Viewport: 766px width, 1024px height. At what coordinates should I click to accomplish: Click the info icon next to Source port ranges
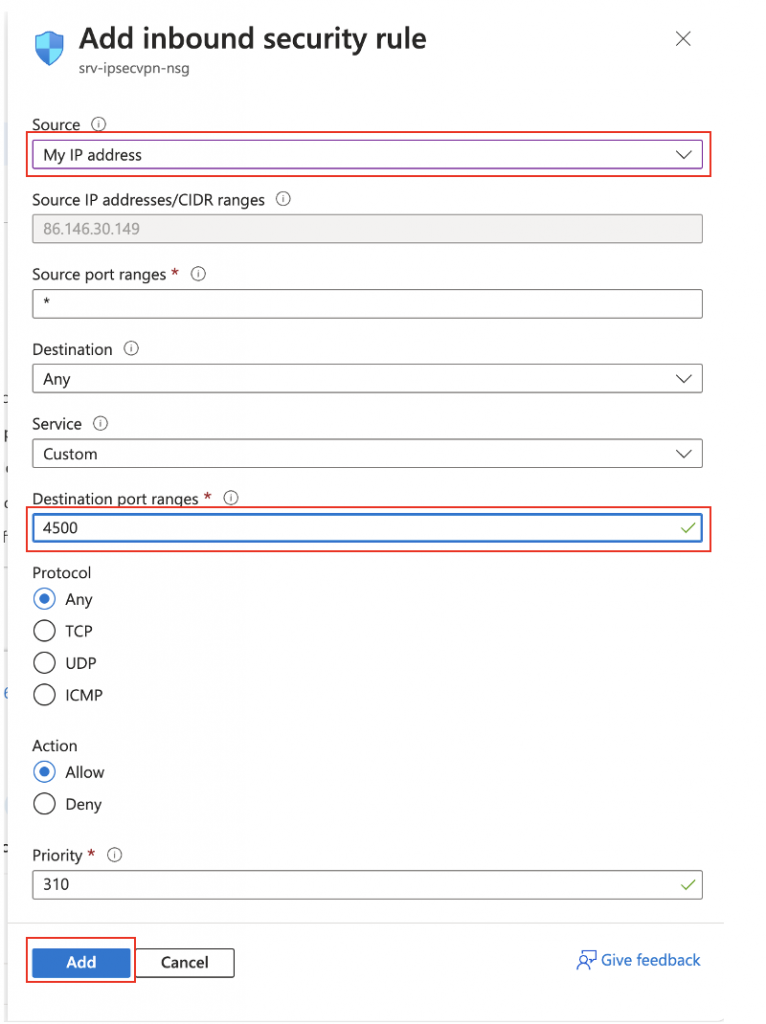(x=198, y=274)
